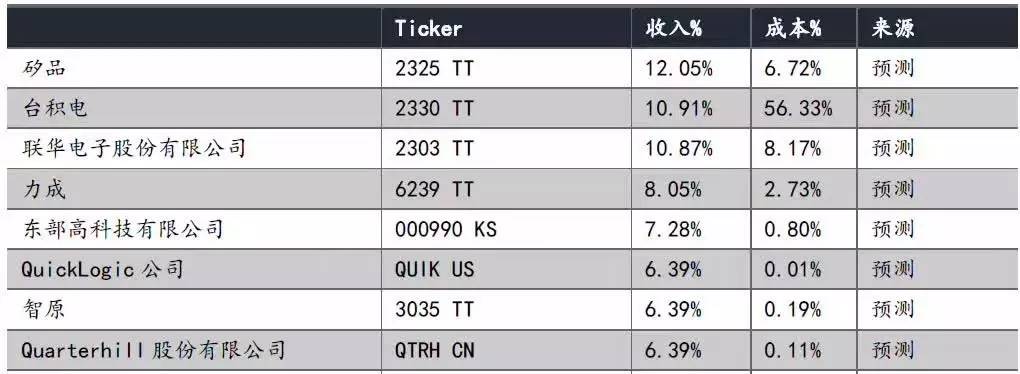
Task: Click the 矽品 company name cell
Action: tap(44, 68)
